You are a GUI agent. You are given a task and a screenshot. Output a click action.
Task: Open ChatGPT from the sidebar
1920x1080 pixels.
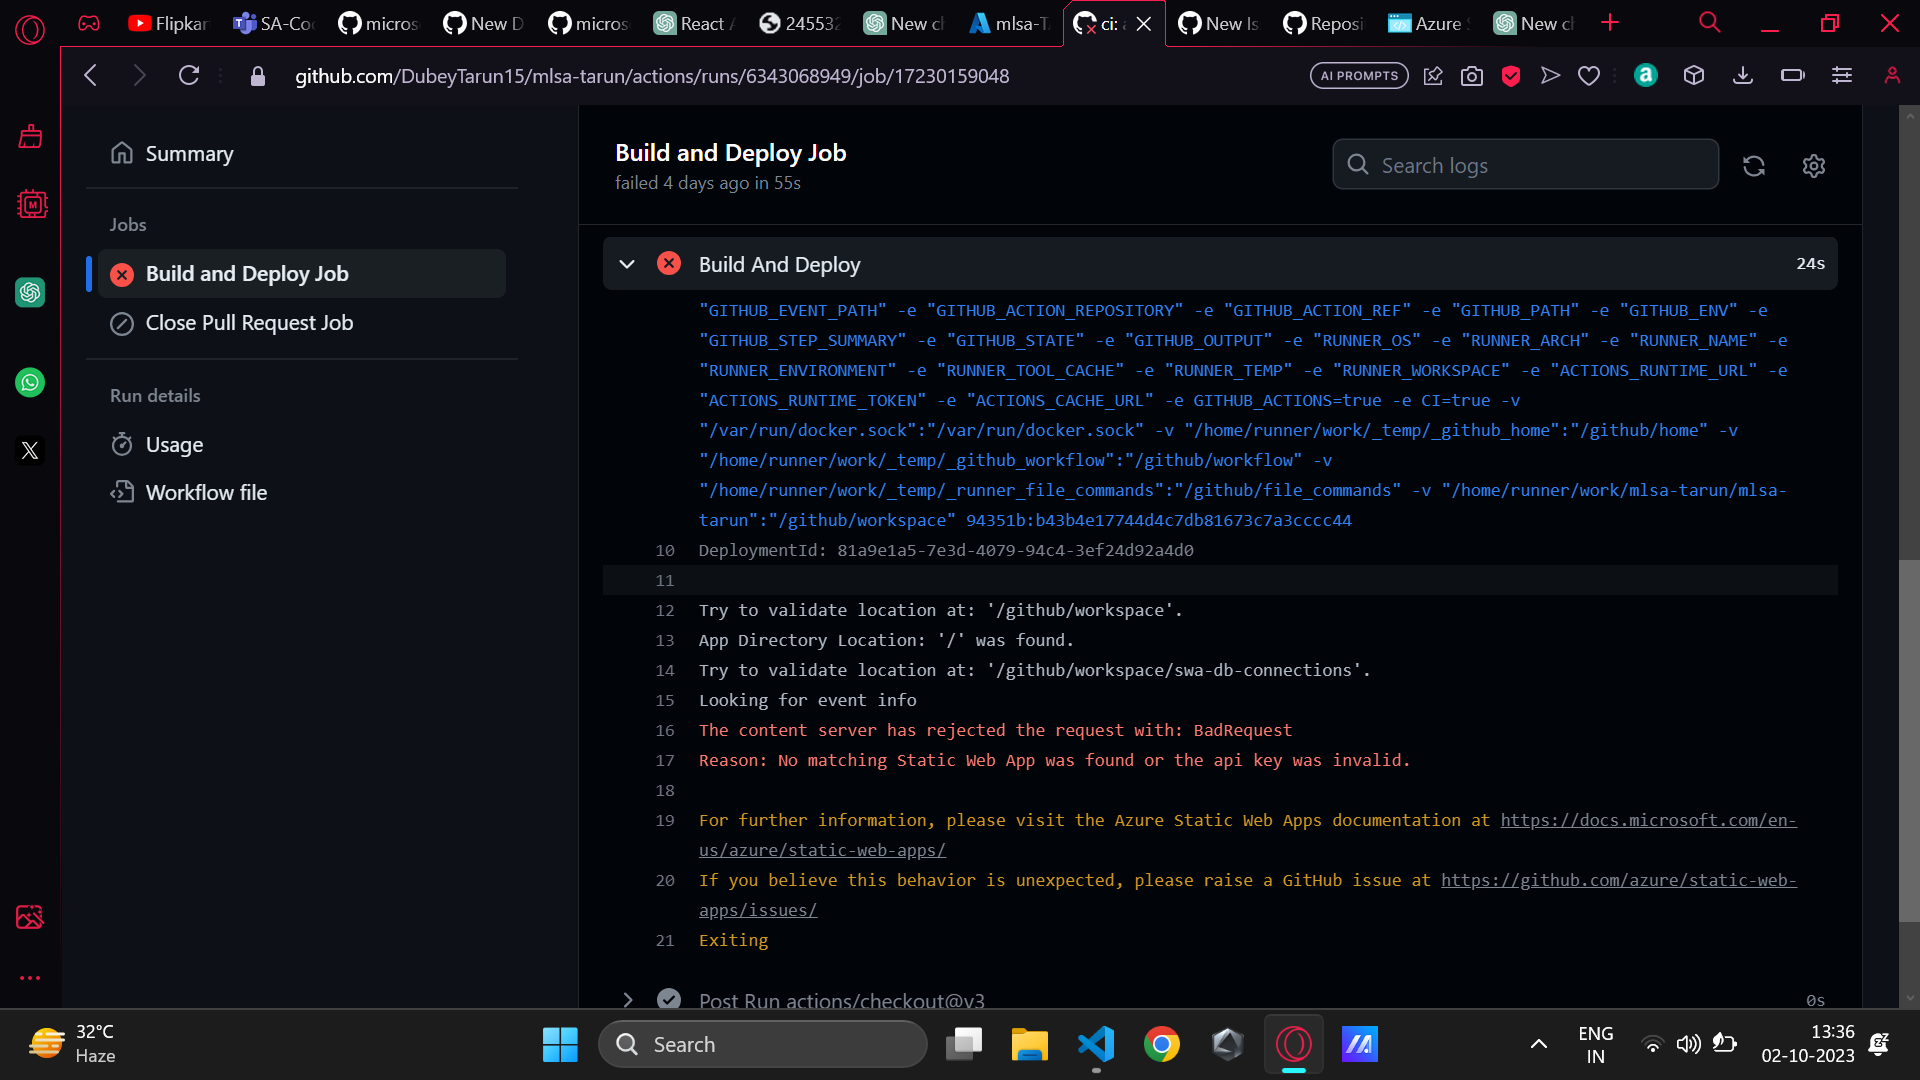30,292
